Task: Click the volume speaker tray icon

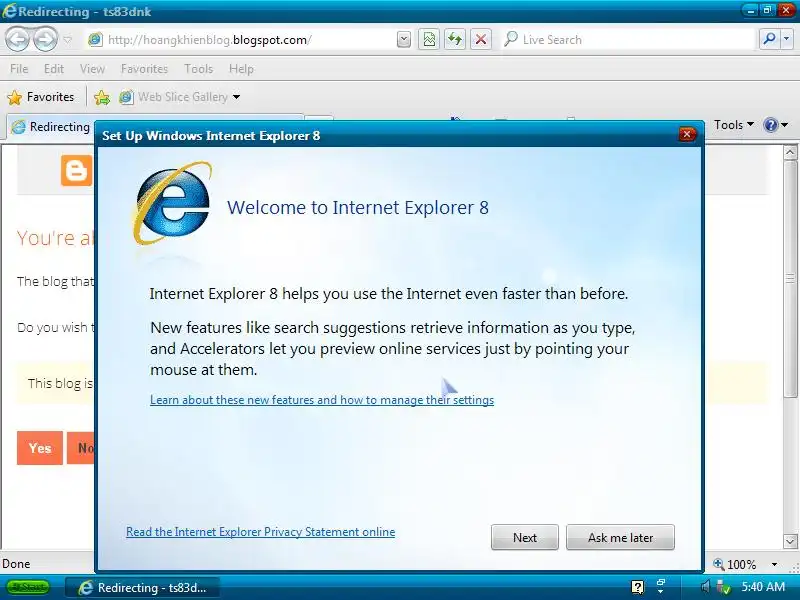Action: [706, 587]
